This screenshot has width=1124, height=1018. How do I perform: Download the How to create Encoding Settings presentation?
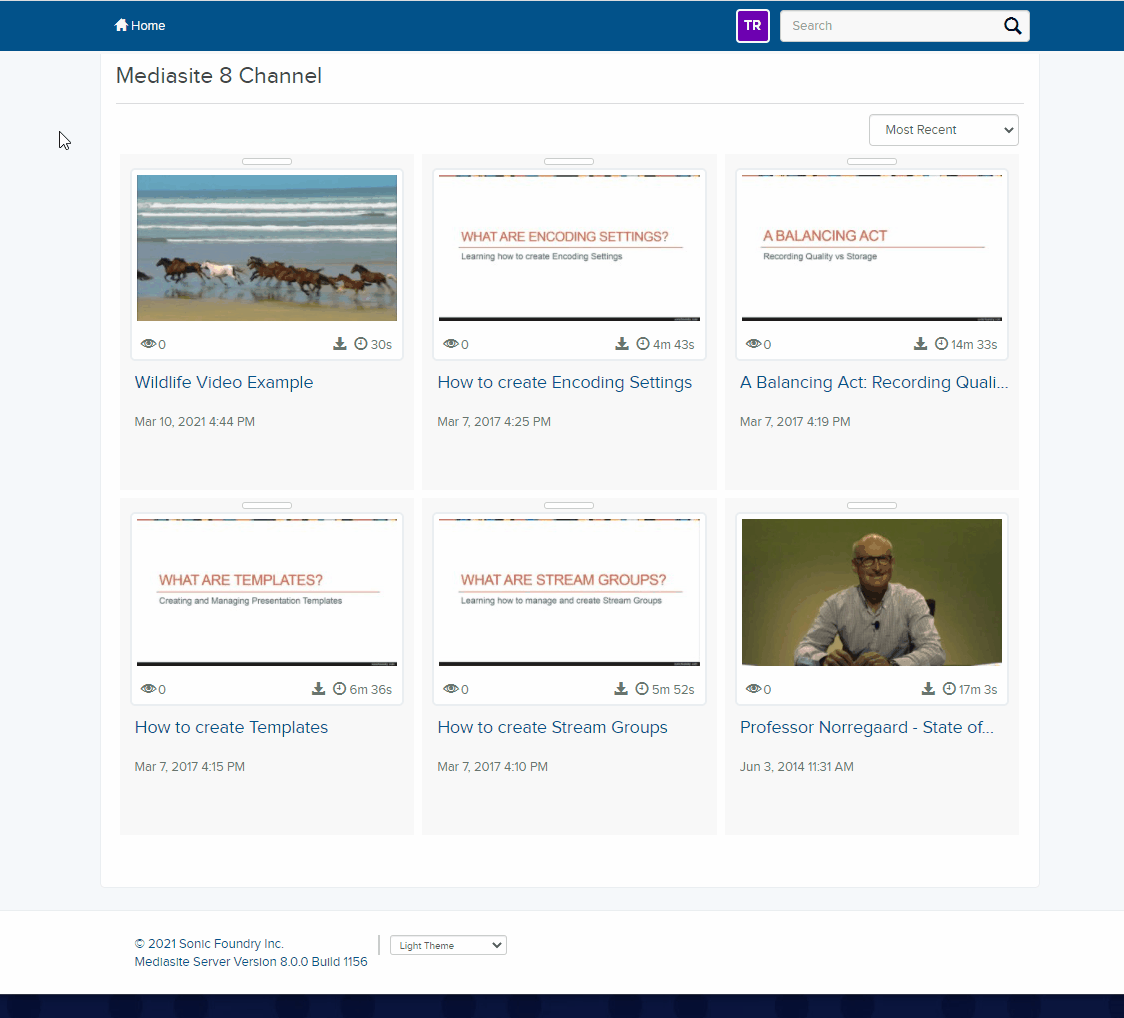tap(622, 344)
